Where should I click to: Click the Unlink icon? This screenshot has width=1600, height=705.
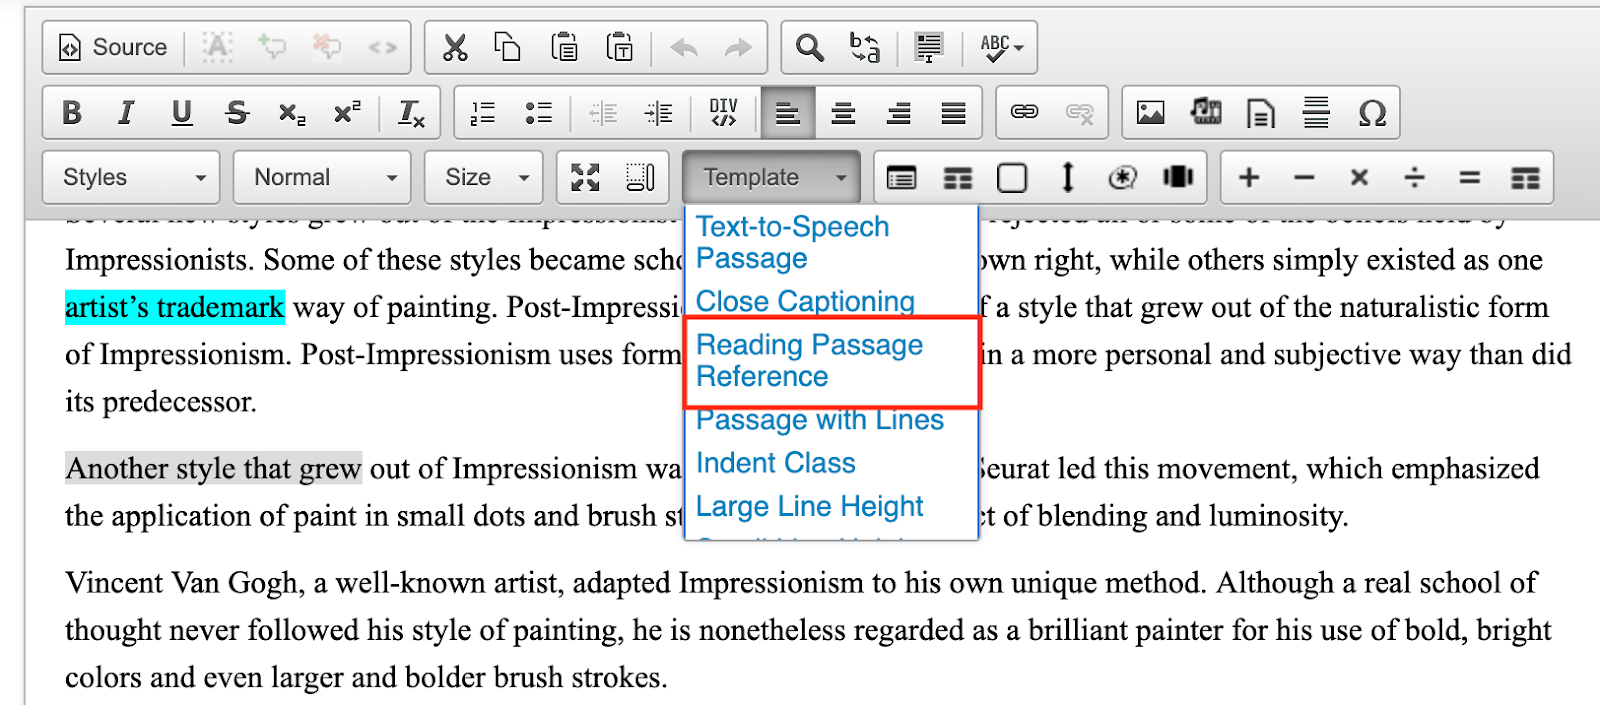(1080, 112)
